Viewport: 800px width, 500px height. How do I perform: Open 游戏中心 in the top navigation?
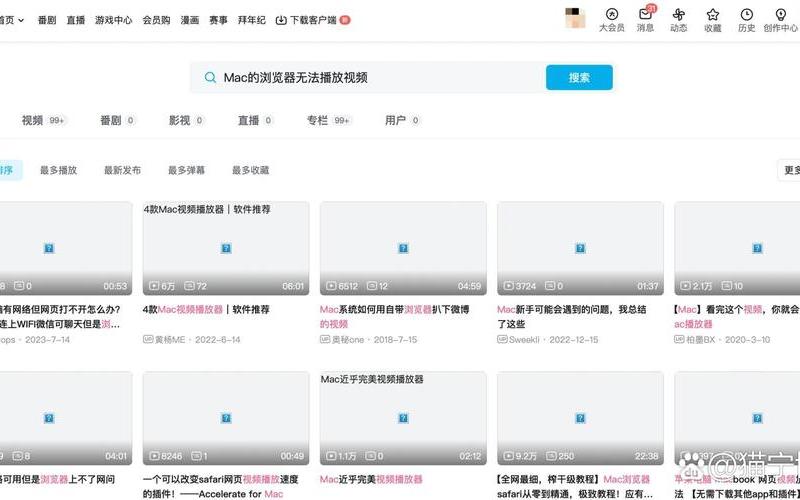pyautogui.click(x=113, y=20)
